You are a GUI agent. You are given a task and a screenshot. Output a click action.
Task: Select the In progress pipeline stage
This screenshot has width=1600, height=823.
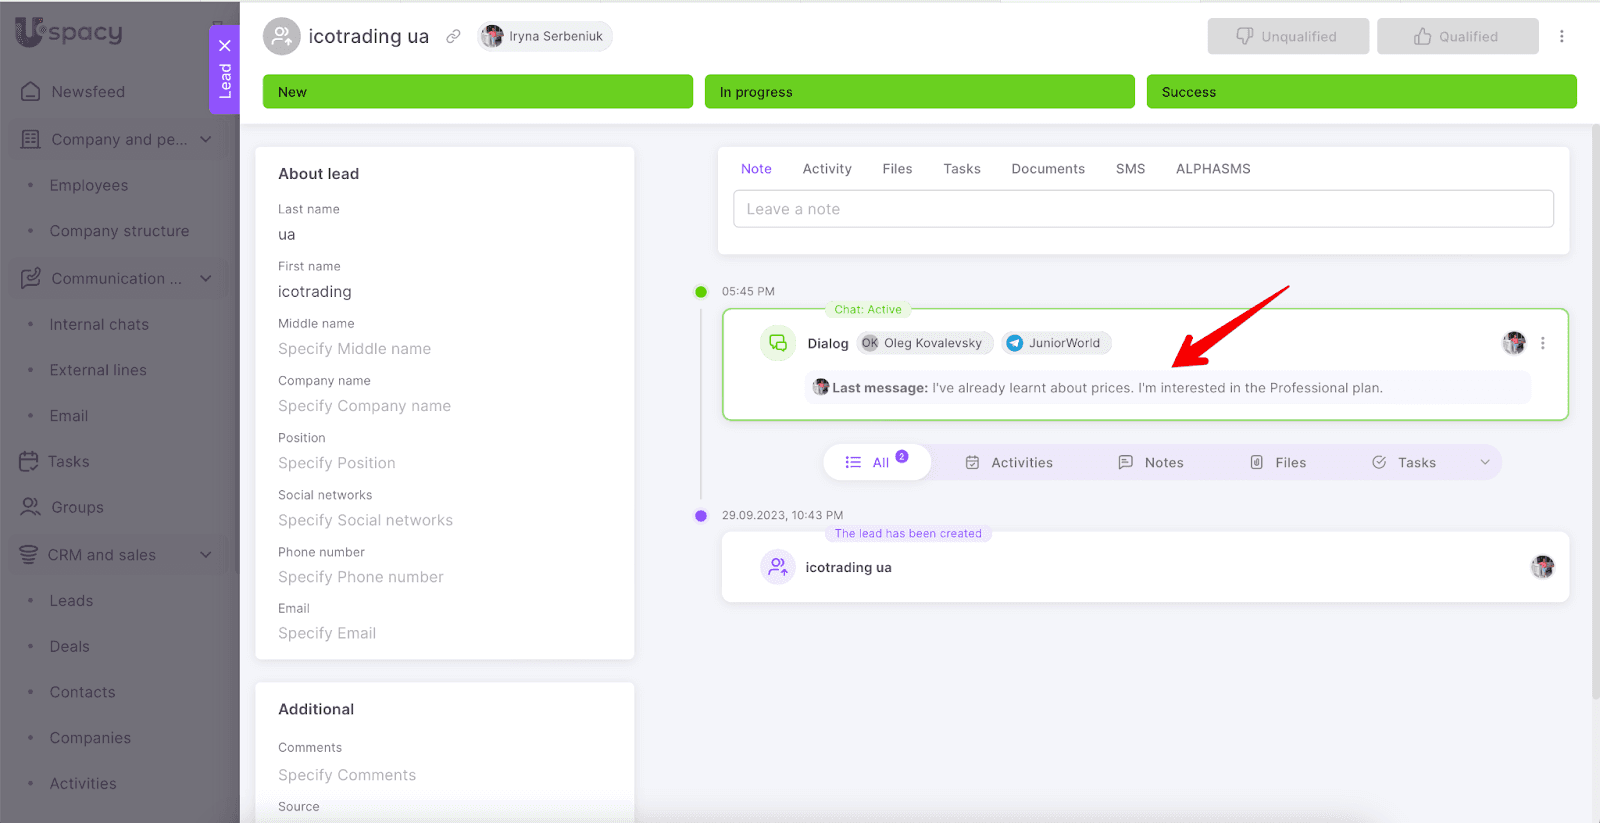[919, 92]
